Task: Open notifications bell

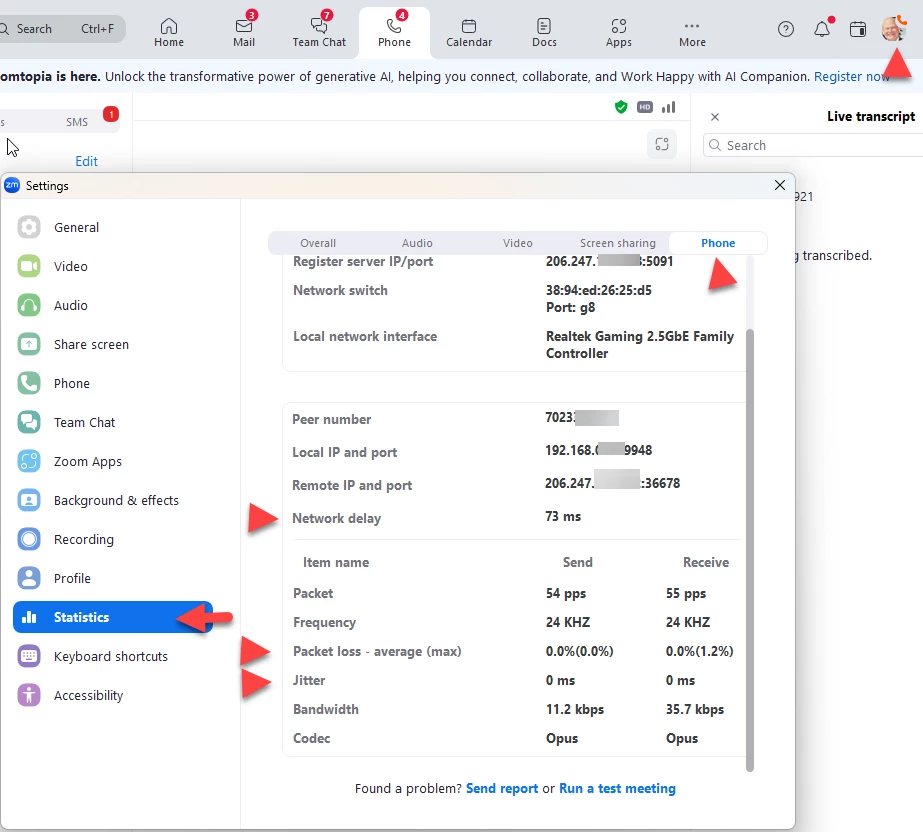Action: click(x=822, y=29)
